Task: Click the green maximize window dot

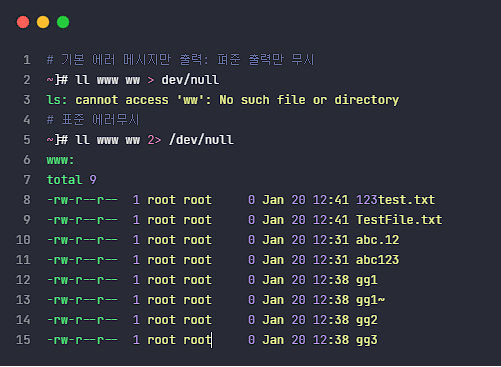Action: (63, 22)
